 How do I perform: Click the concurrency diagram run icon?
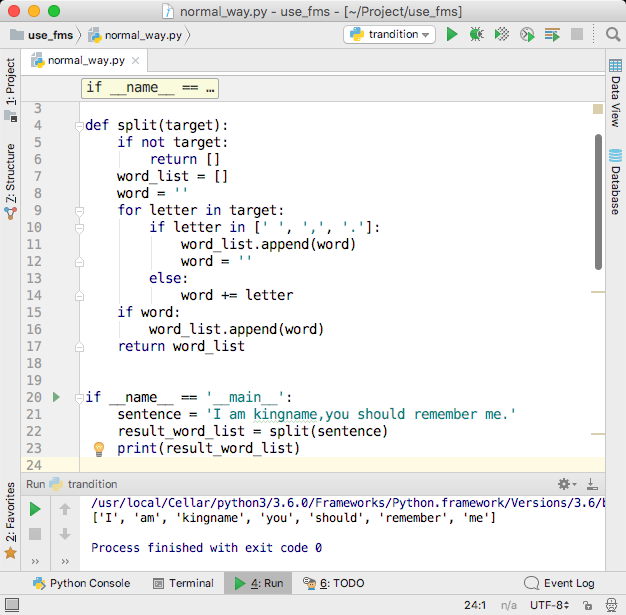click(x=552, y=35)
